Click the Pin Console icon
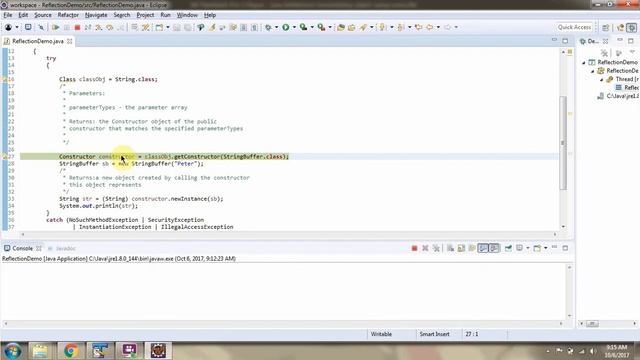 (508, 248)
